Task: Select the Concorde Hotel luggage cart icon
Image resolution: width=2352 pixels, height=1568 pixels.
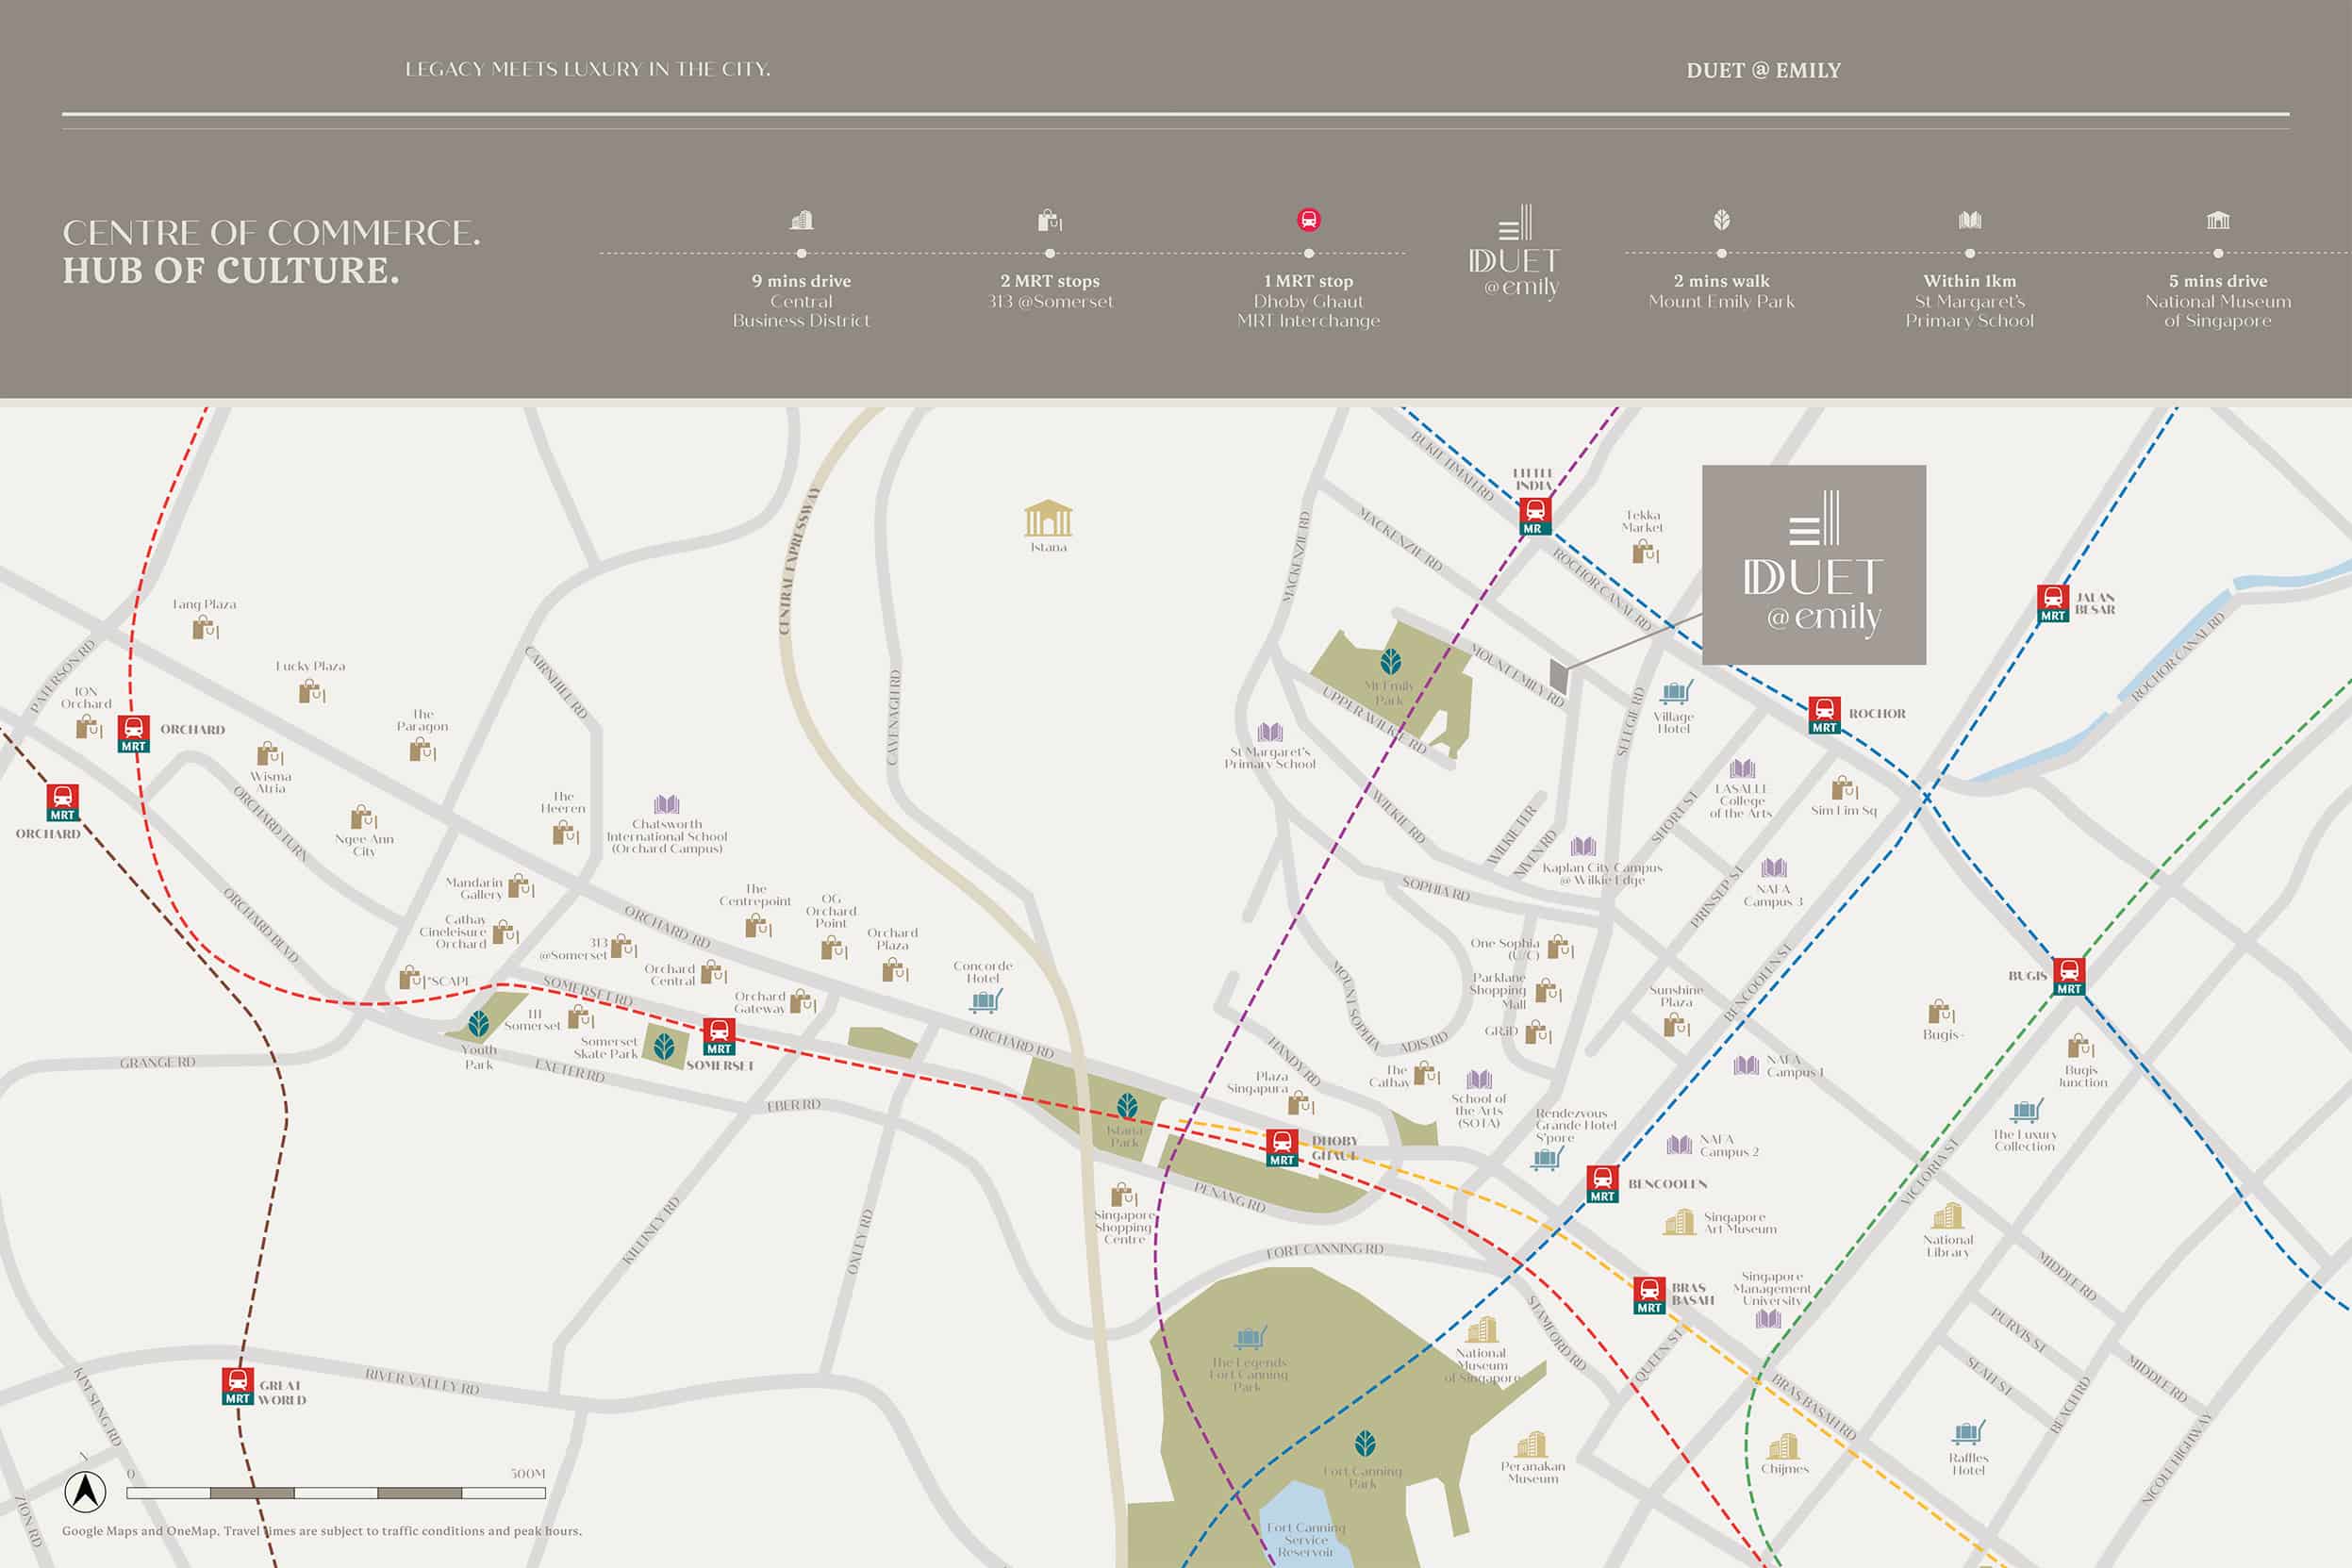Action: [x=986, y=1000]
